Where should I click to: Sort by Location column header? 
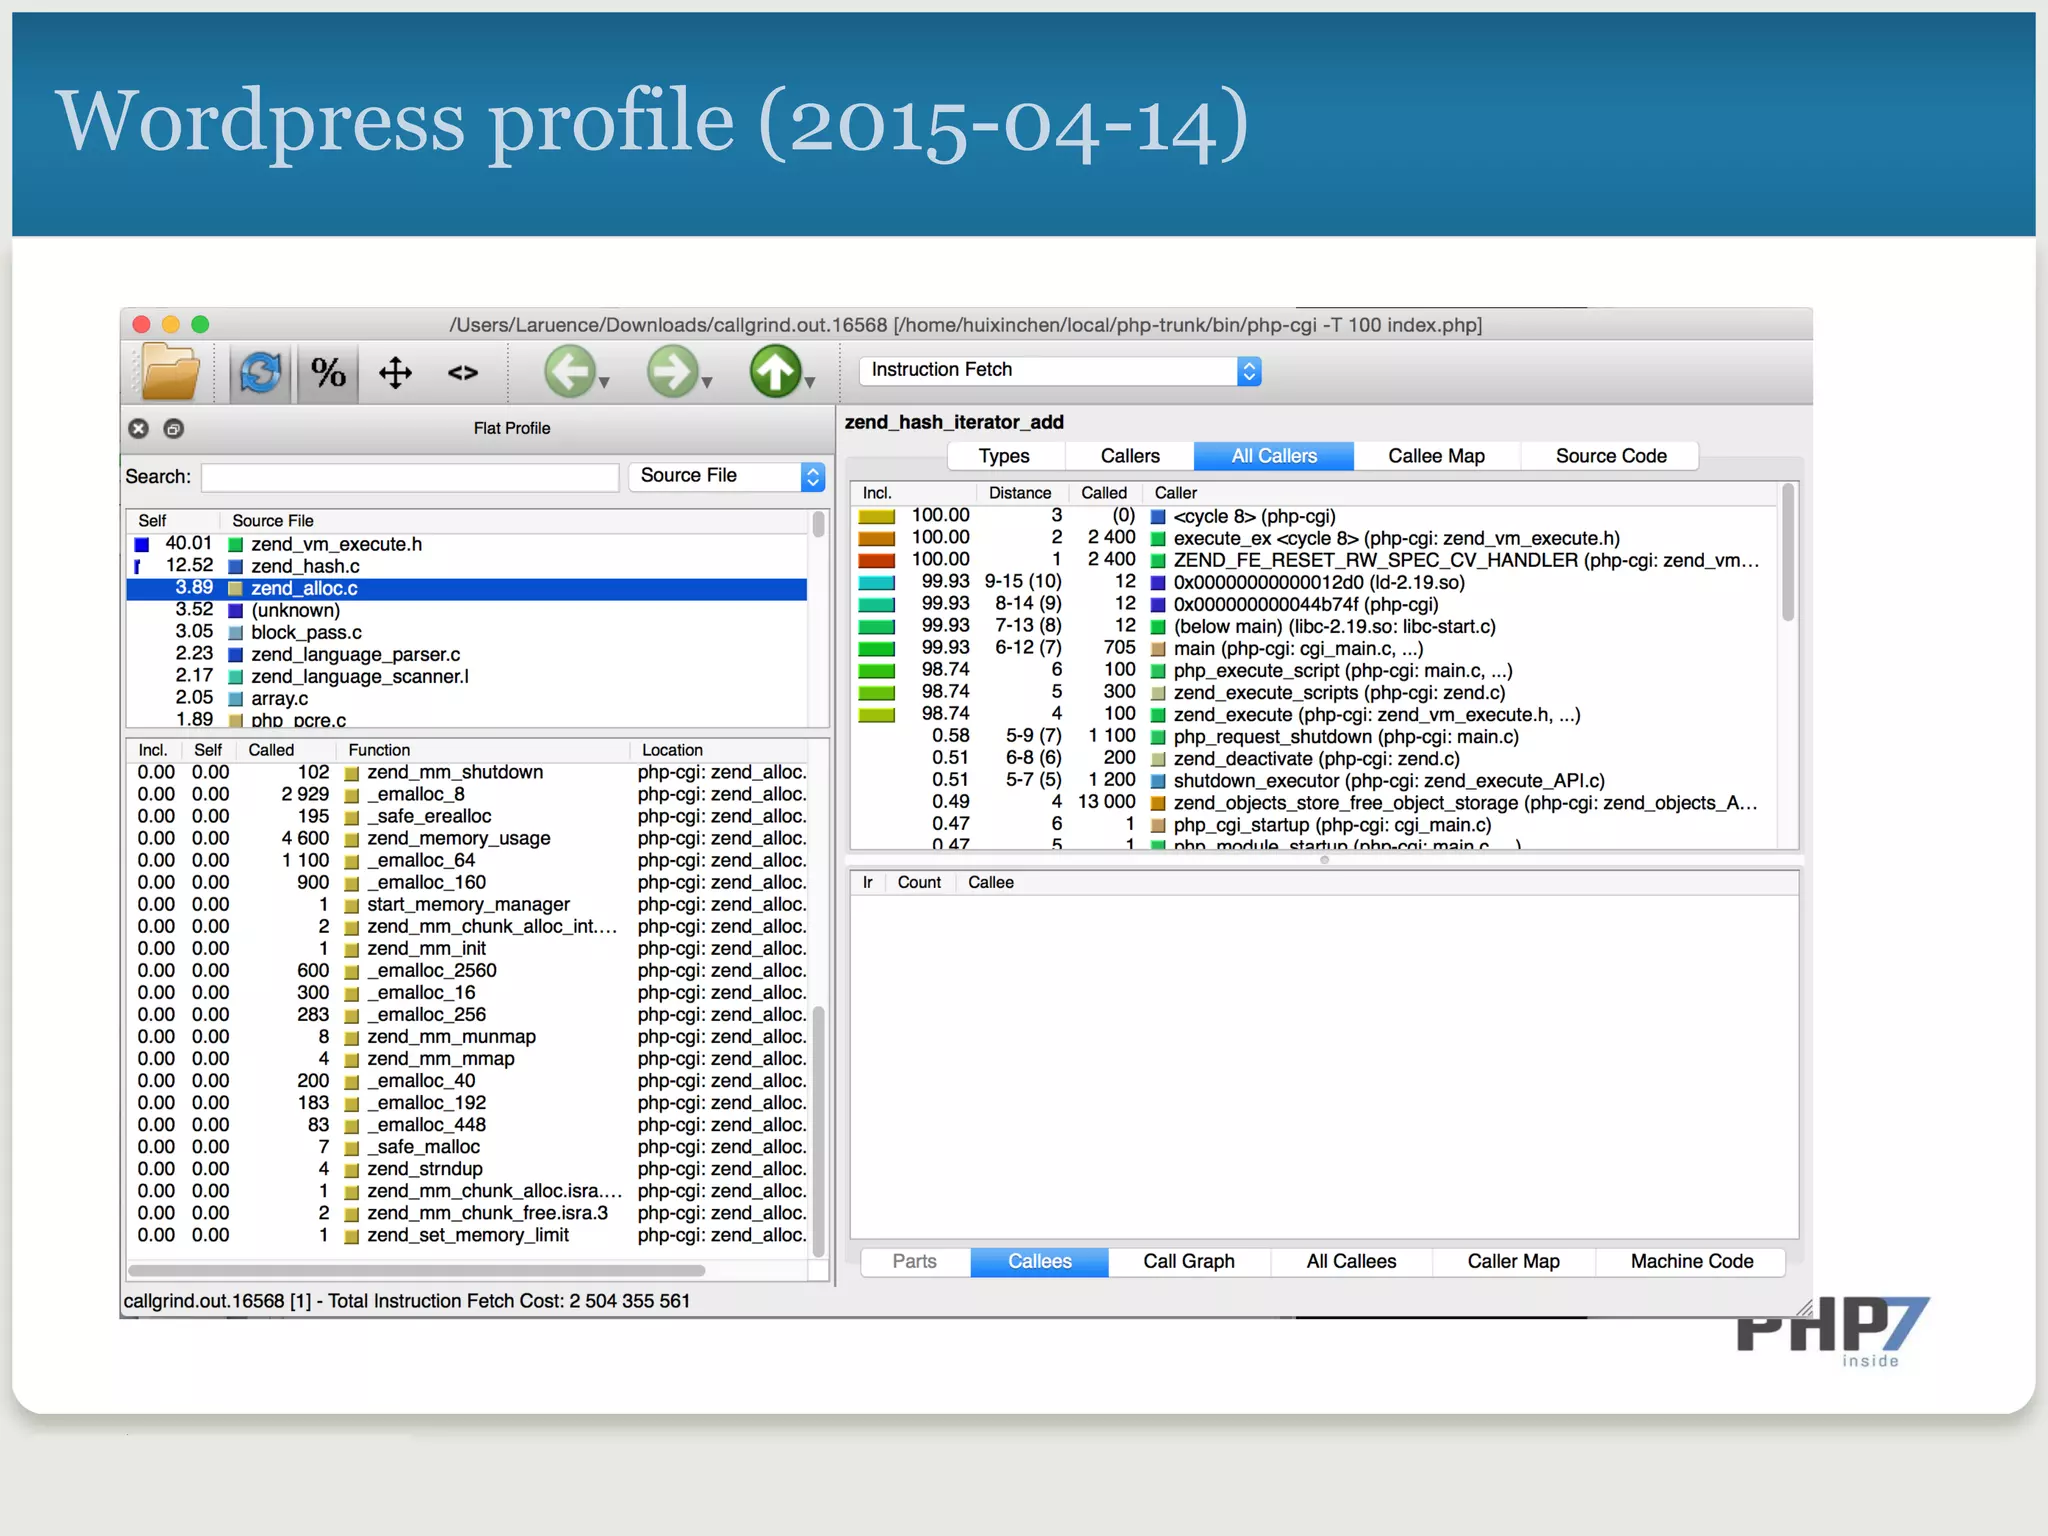[718, 750]
